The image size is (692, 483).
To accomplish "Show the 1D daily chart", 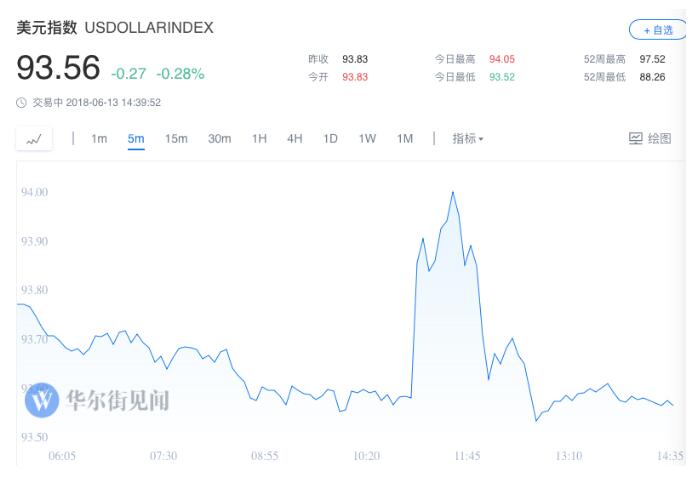I will click(330, 138).
